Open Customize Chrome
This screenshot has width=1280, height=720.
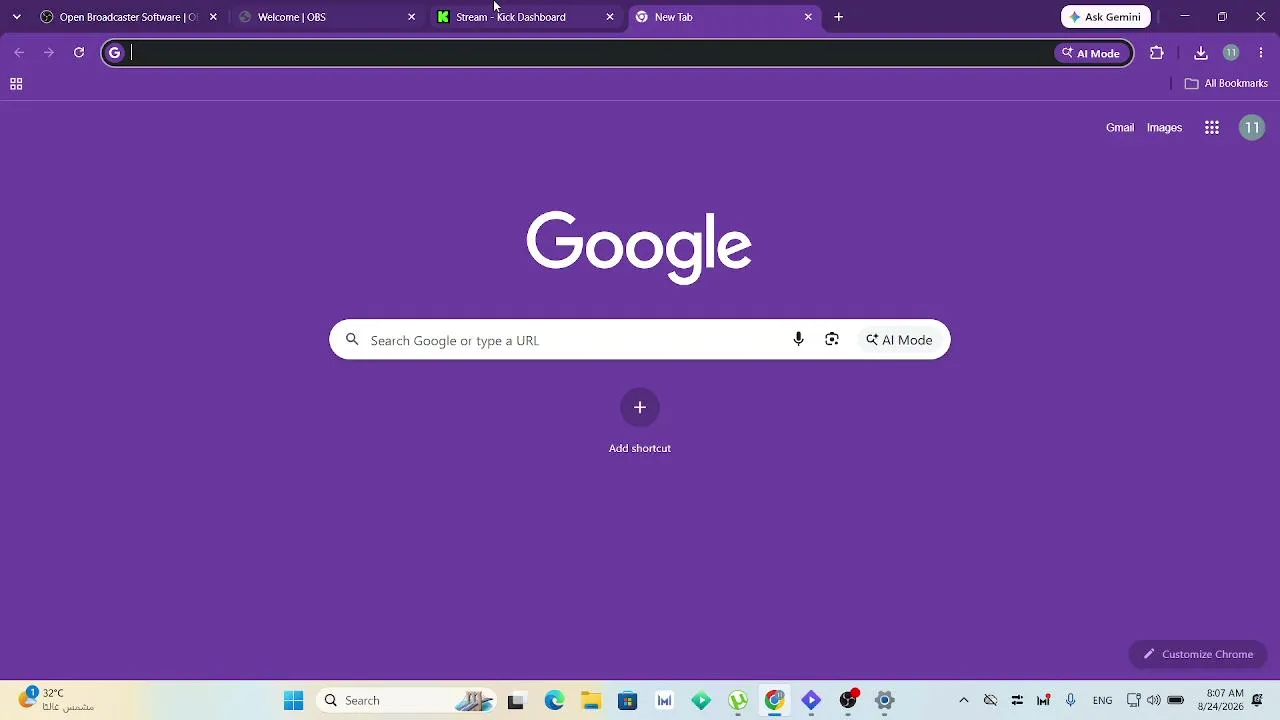(x=1198, y=654)
